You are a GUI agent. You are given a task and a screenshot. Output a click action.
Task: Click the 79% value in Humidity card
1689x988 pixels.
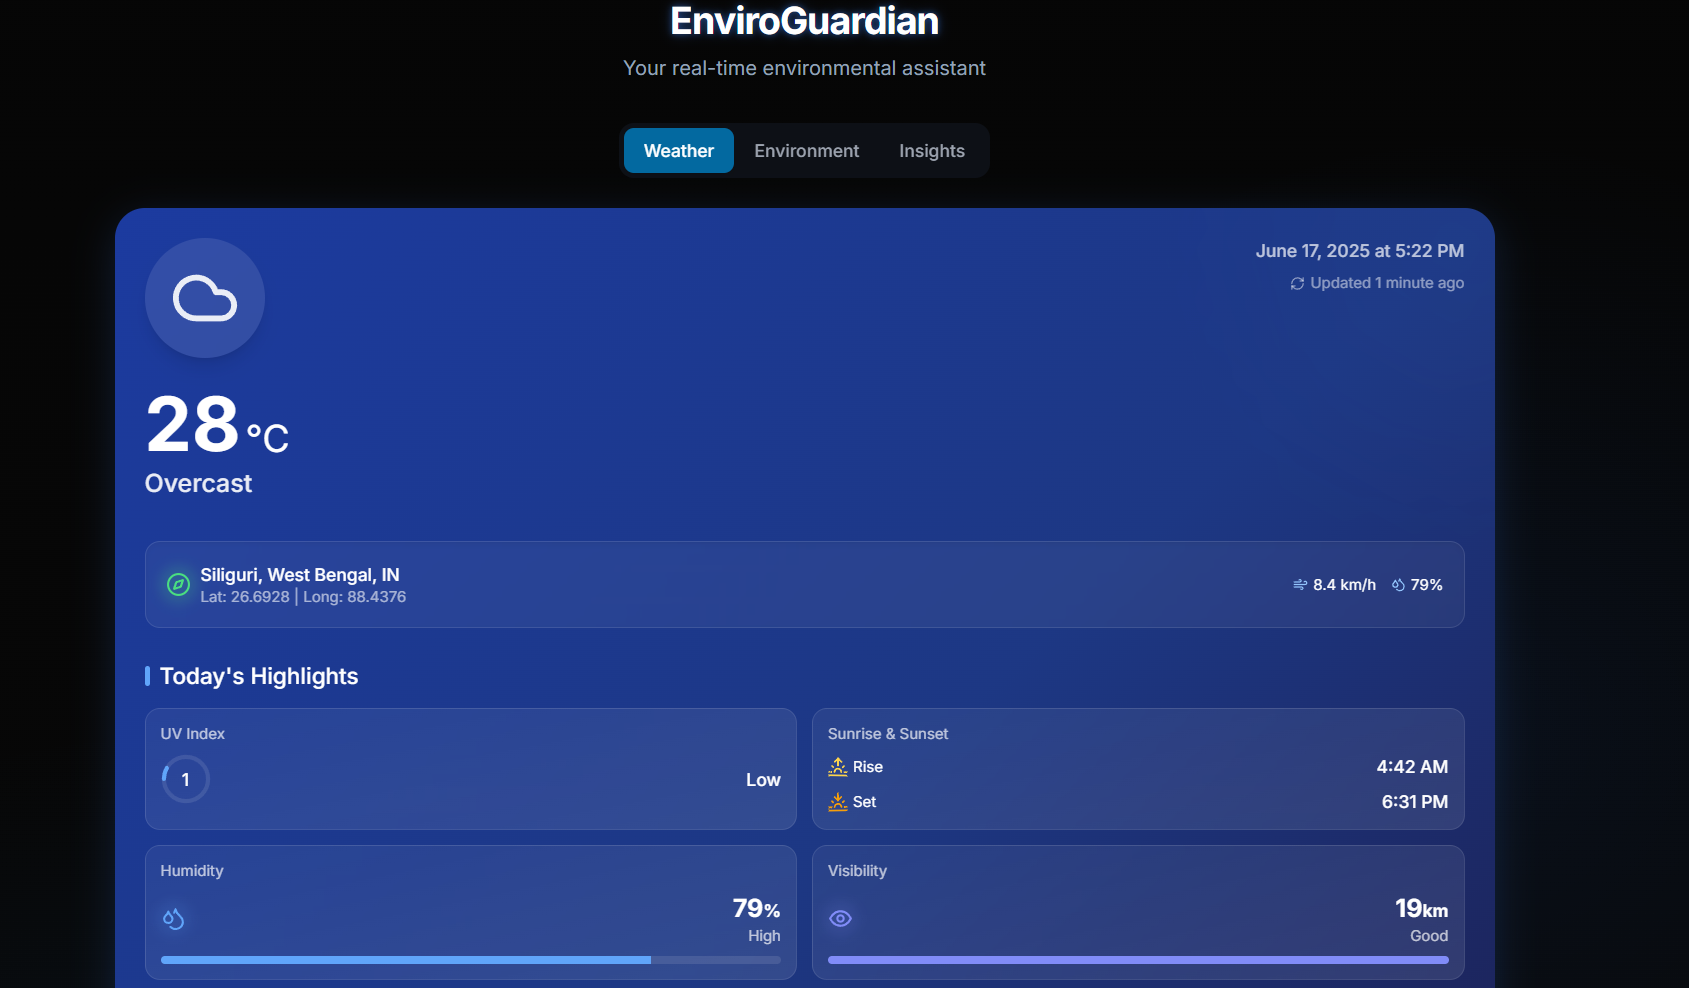pos(756,908)
